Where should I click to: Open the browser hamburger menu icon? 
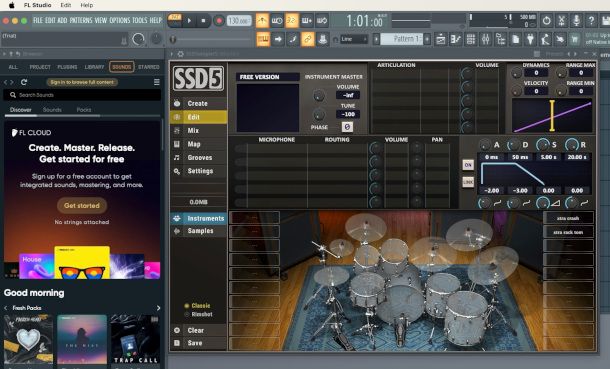157,82
